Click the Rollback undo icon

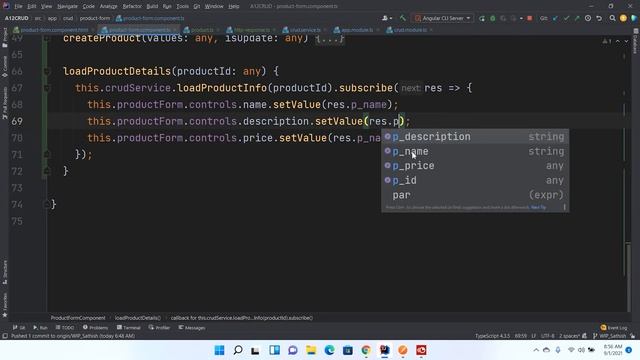click(599, 18)
